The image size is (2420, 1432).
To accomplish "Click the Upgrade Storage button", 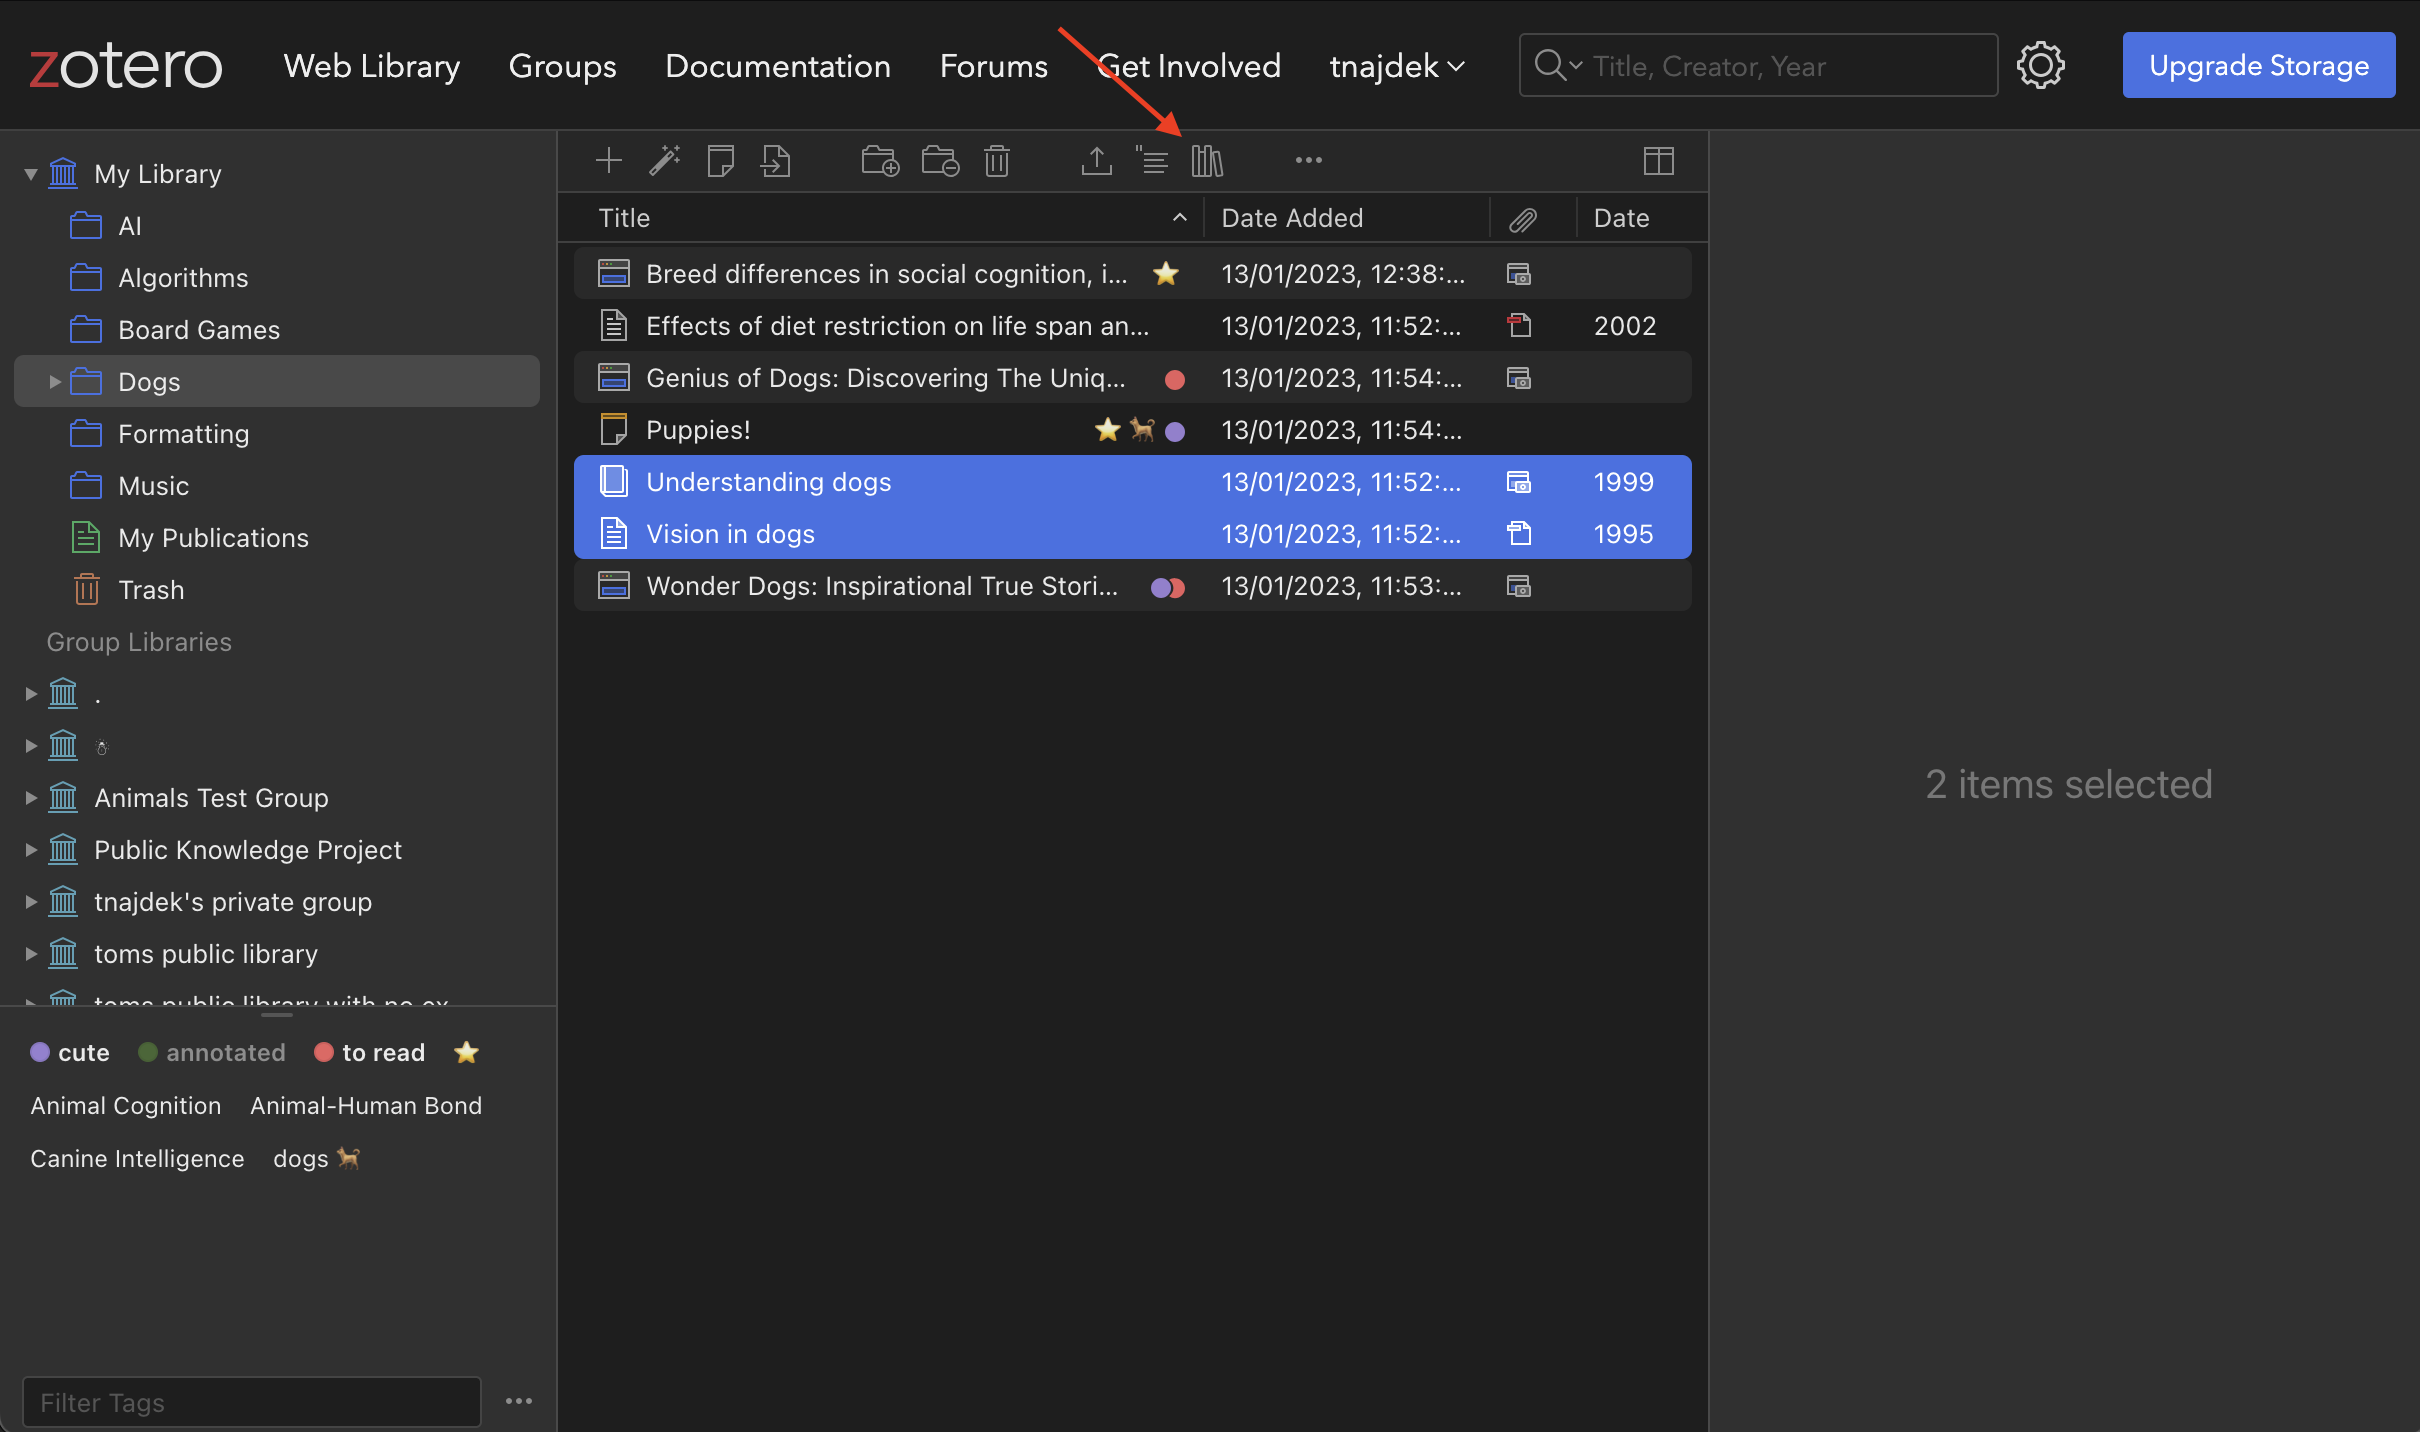I will [x=2258, y=65].
